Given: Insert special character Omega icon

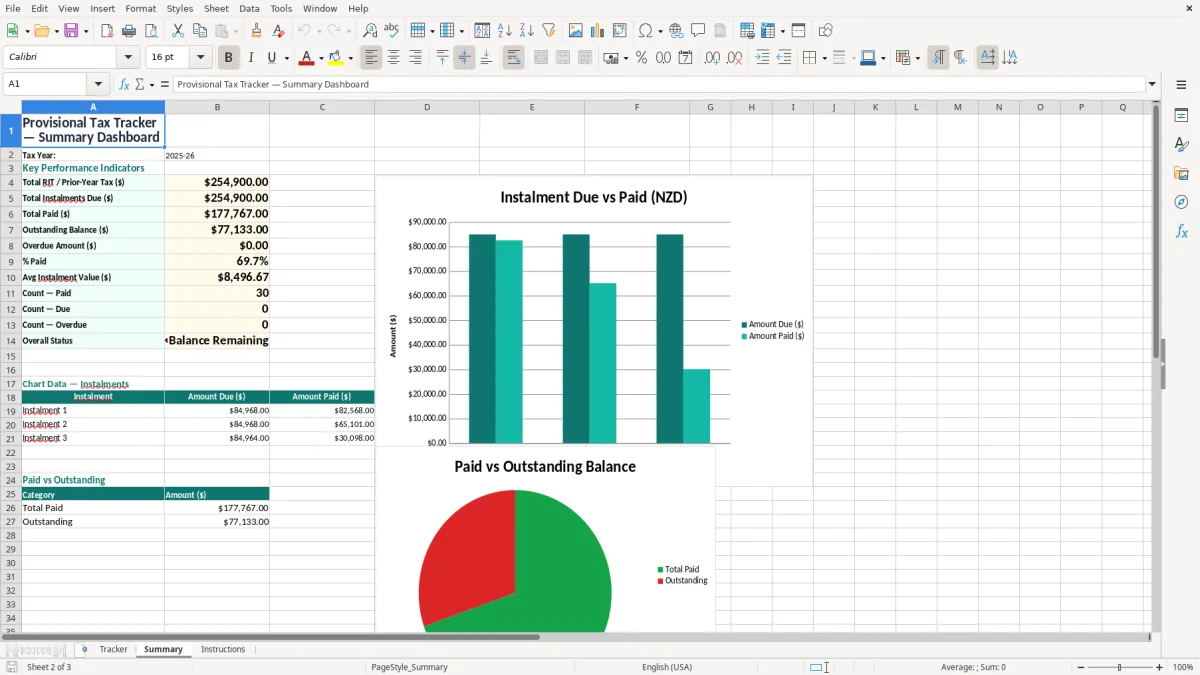Looking at the screenshot, I should click(x=646, y=31).
